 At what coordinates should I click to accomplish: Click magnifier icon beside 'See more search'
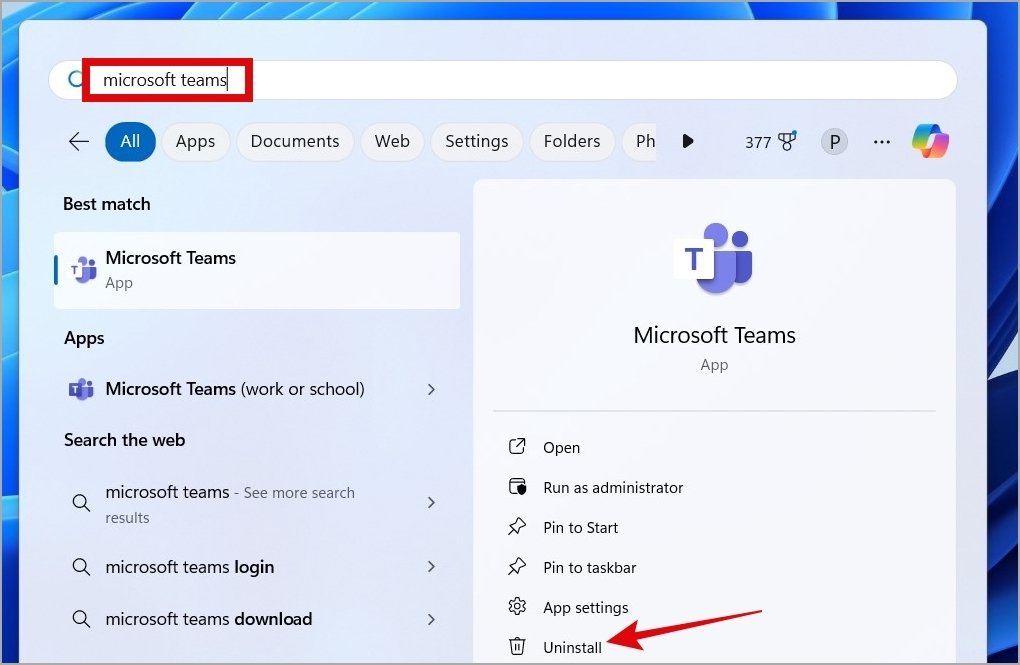[81, 503]
